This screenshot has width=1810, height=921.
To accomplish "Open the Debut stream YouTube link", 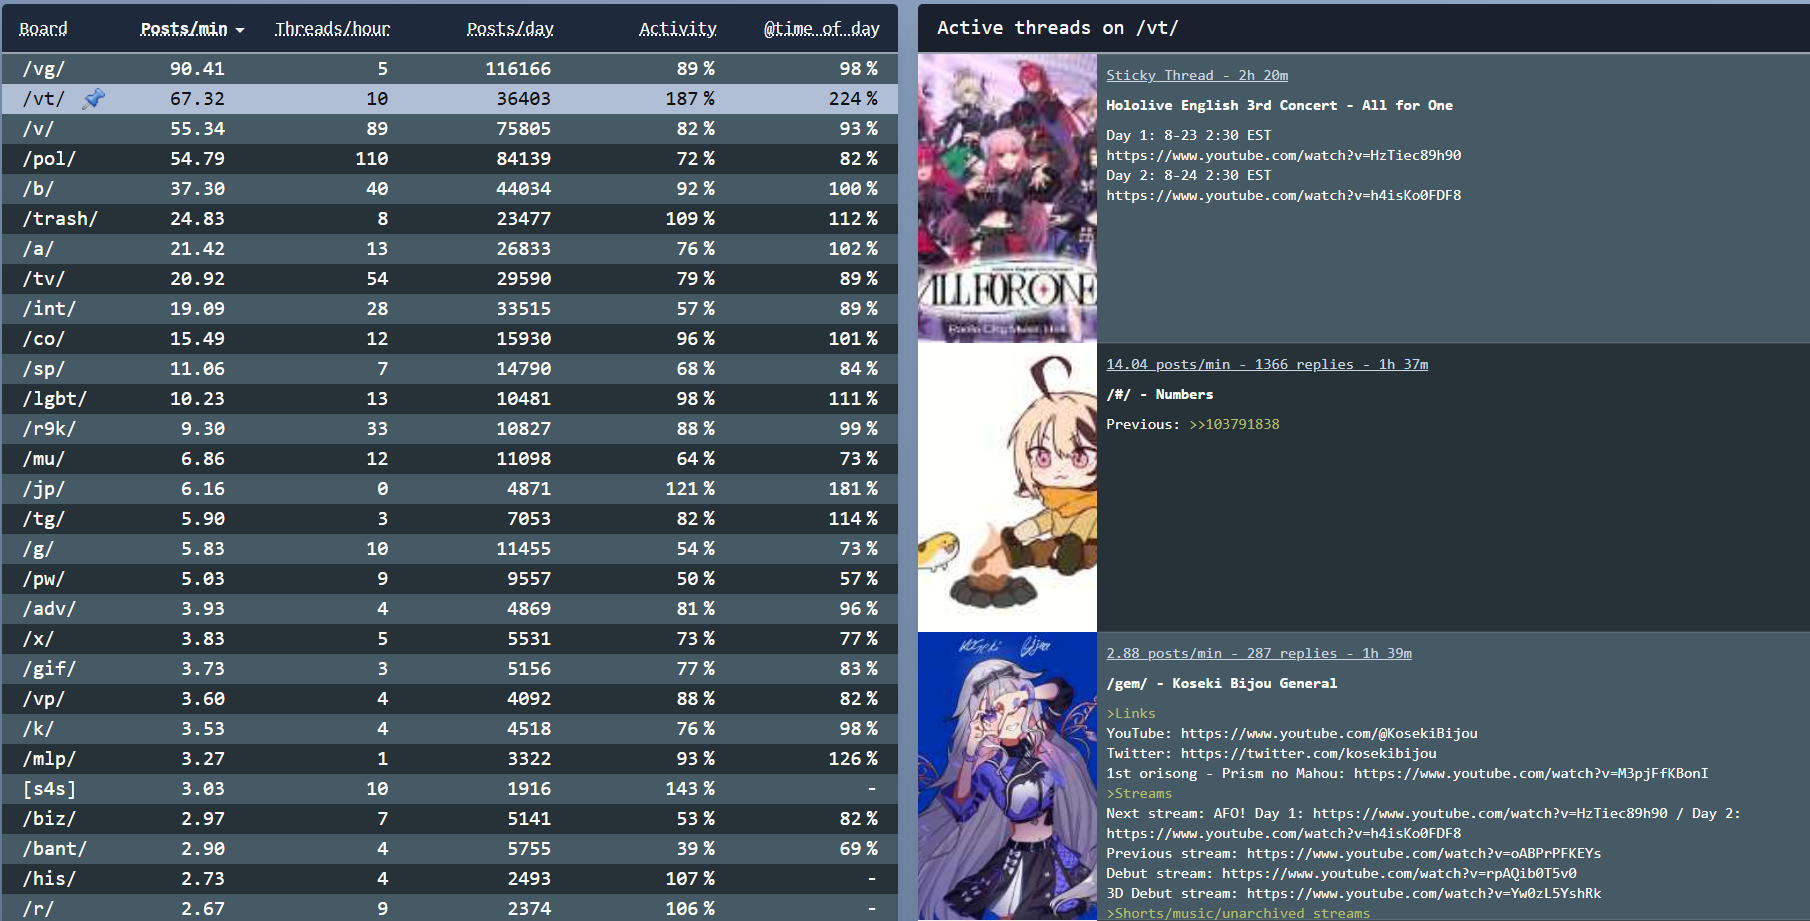I will click(x=1399, y=873).
